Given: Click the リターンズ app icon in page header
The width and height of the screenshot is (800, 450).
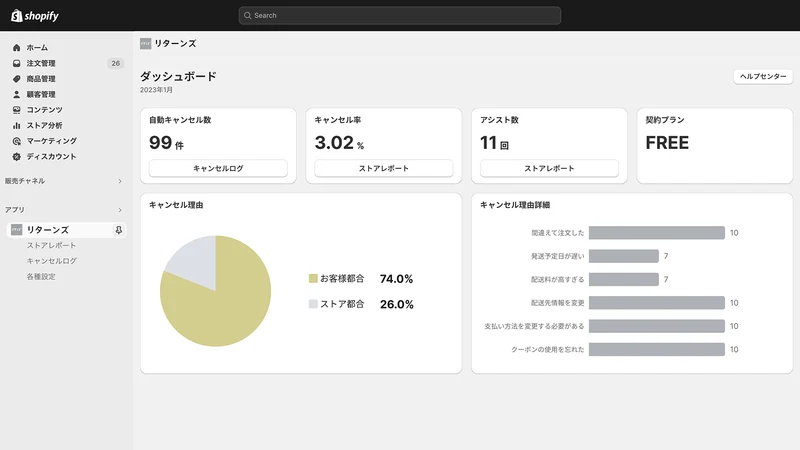Looking at the screenshot, I should (145, 44).
